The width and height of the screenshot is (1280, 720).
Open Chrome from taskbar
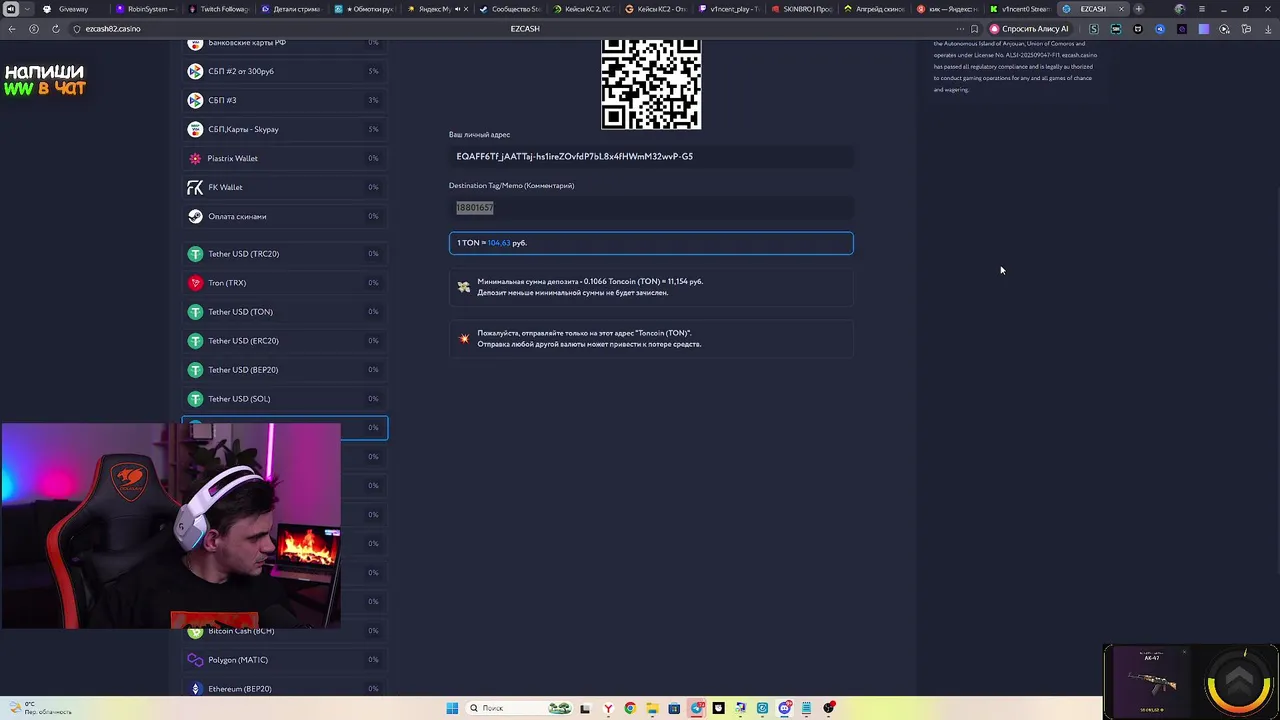coord(630,708)
